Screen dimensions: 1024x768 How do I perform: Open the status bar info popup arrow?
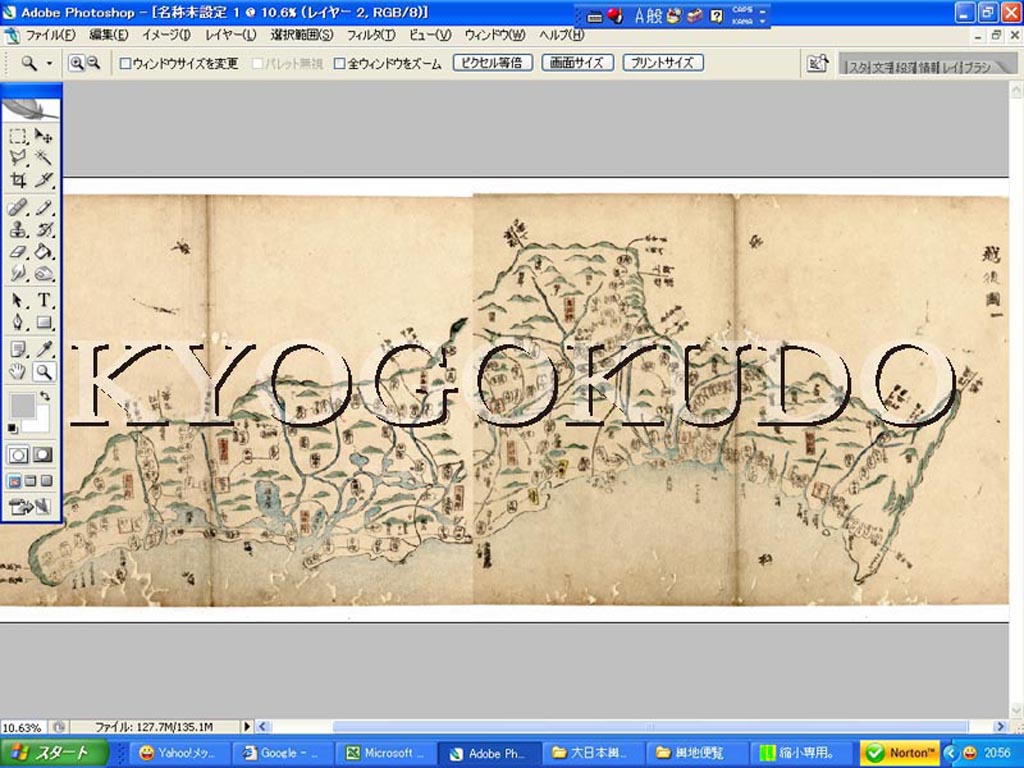[247, 726]
